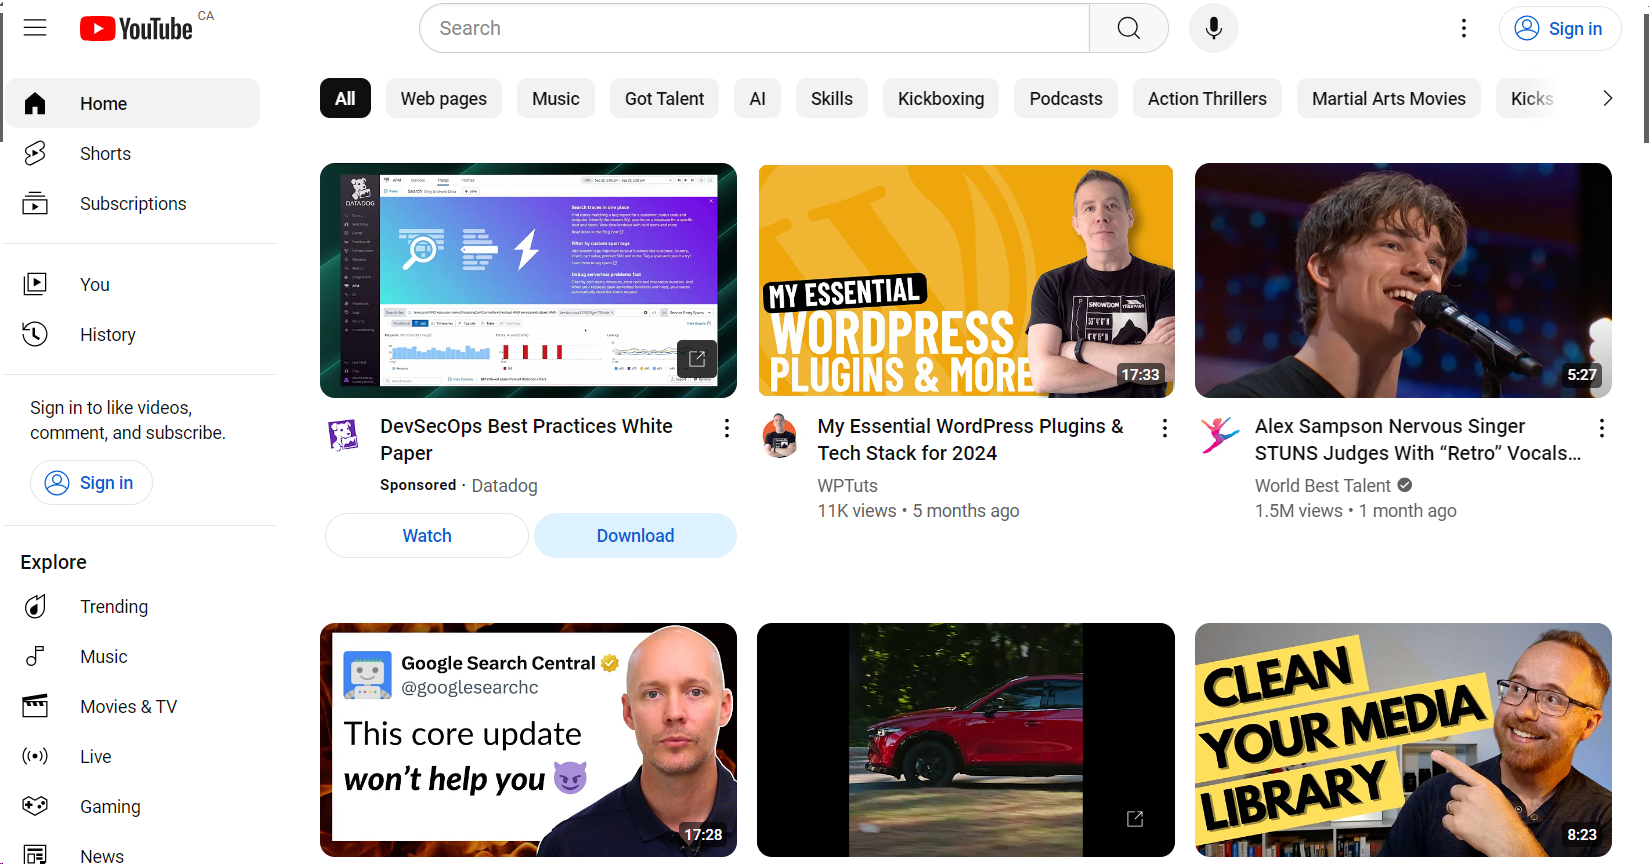Select the AI filter chip
The width and height of the screenshot is (1649, 864).
757,98
